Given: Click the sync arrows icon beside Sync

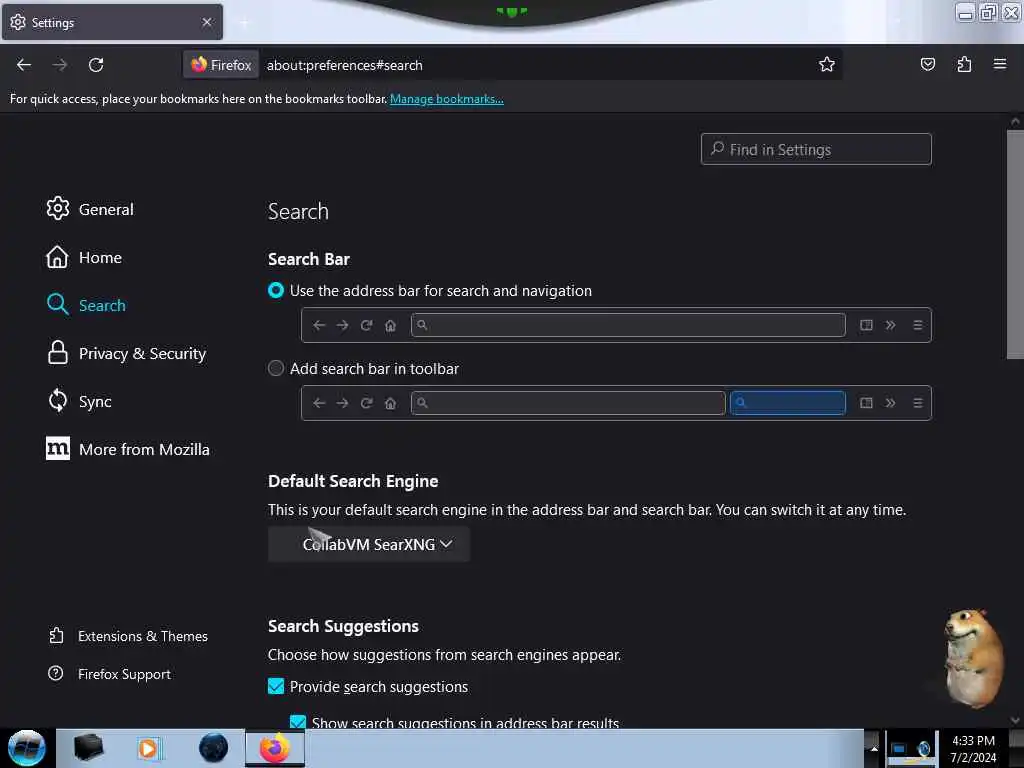Looking at the screenshot, I should [57, 401].
